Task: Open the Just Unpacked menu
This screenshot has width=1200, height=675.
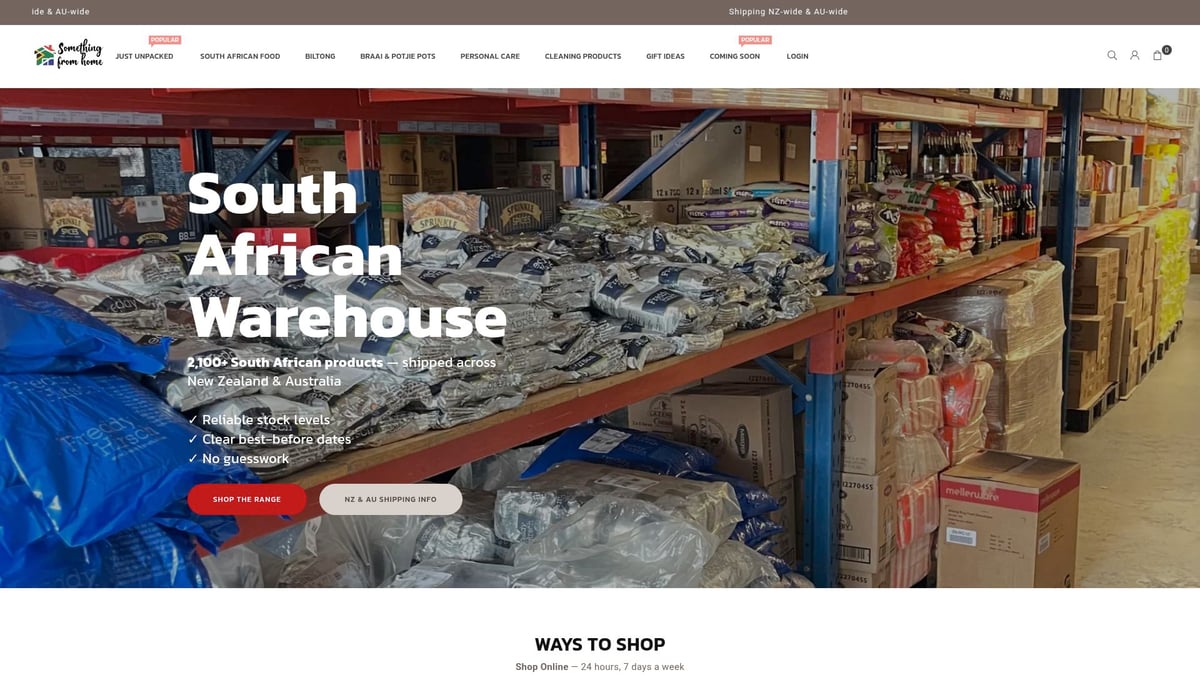Action: coord(144,56)
